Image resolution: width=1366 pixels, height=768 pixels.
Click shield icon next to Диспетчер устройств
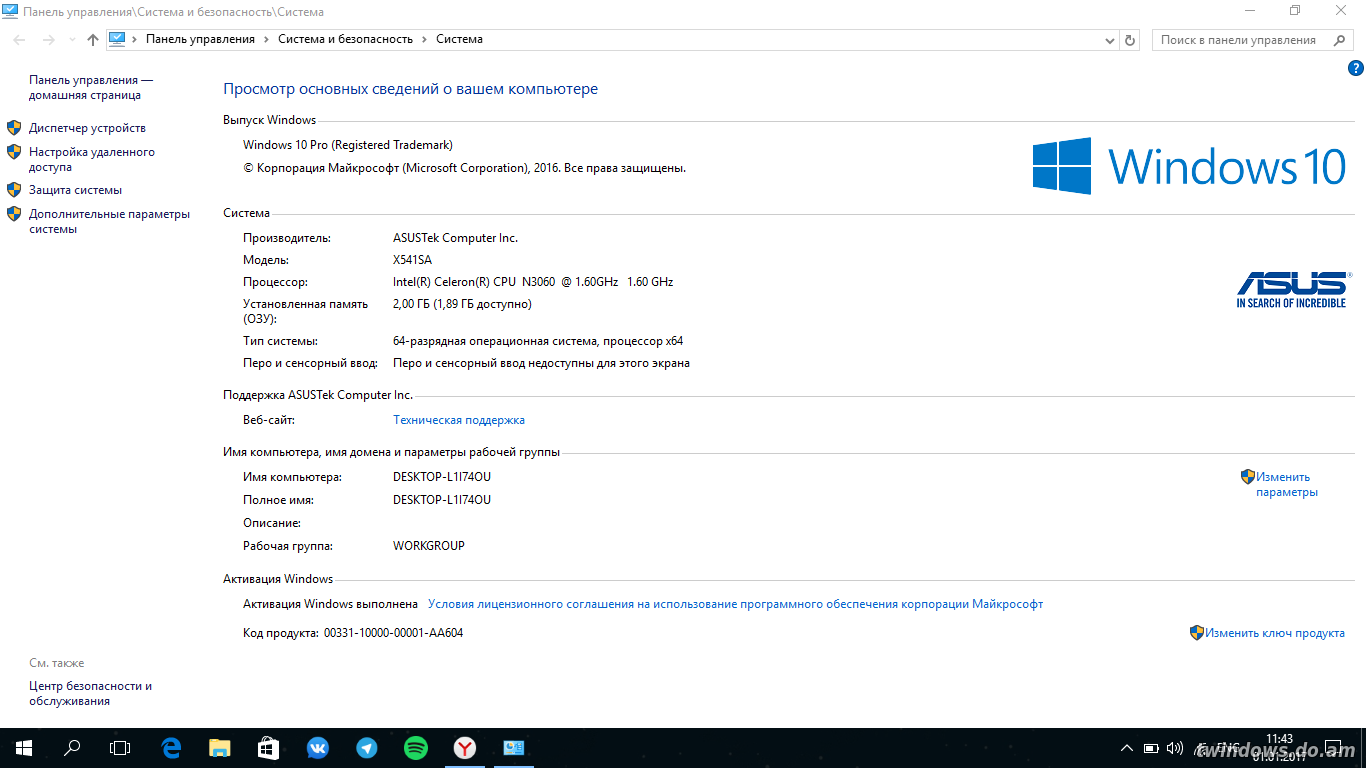click(x=14, y=128)
